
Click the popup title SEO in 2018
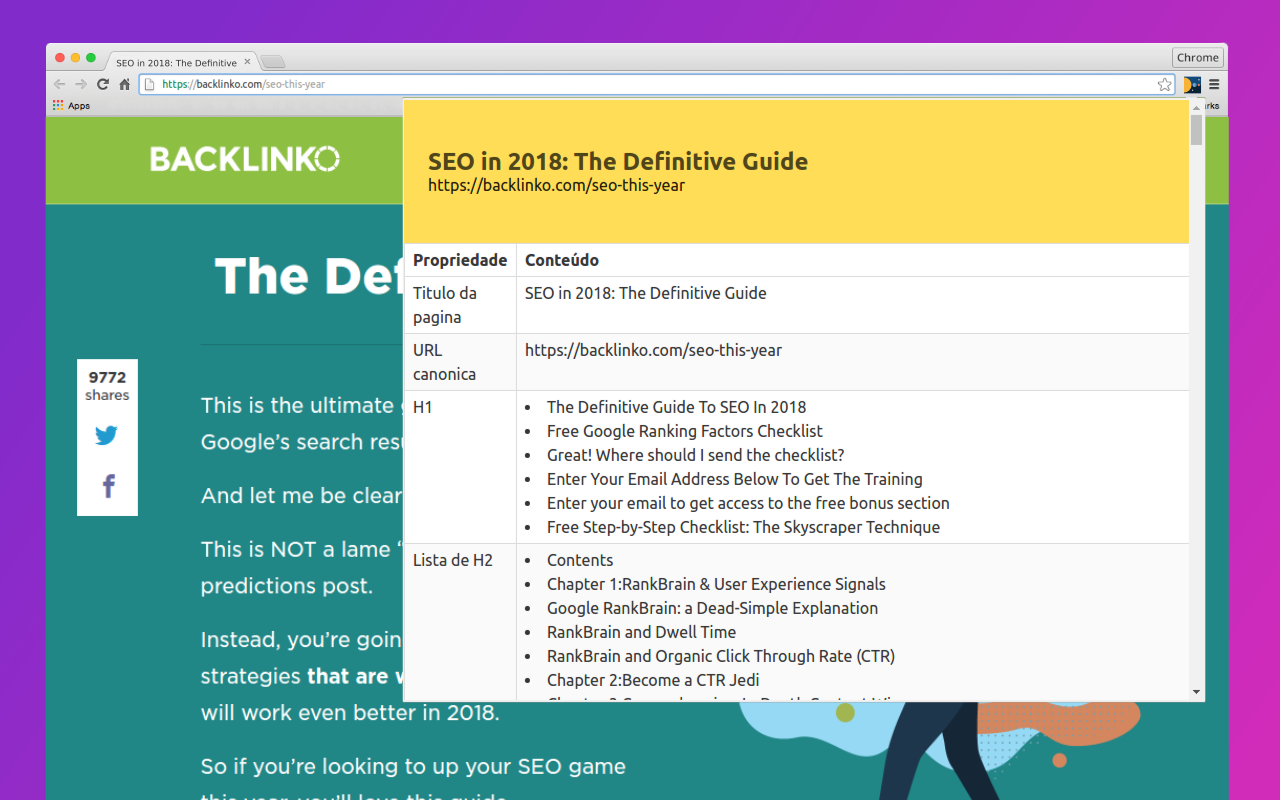click(x=618, y=161)
